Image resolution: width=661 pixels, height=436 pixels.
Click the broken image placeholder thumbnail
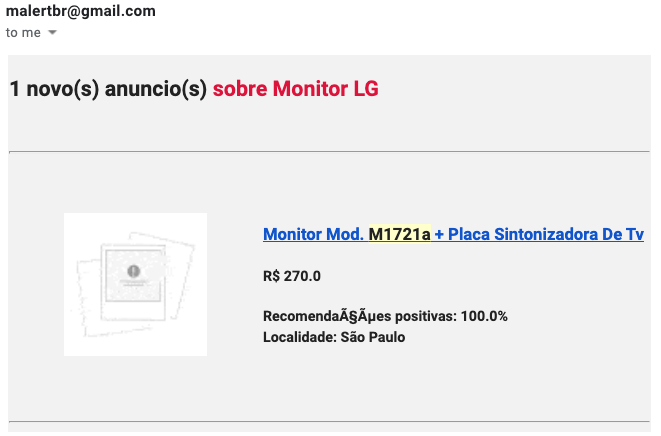[x=135, y=284]
